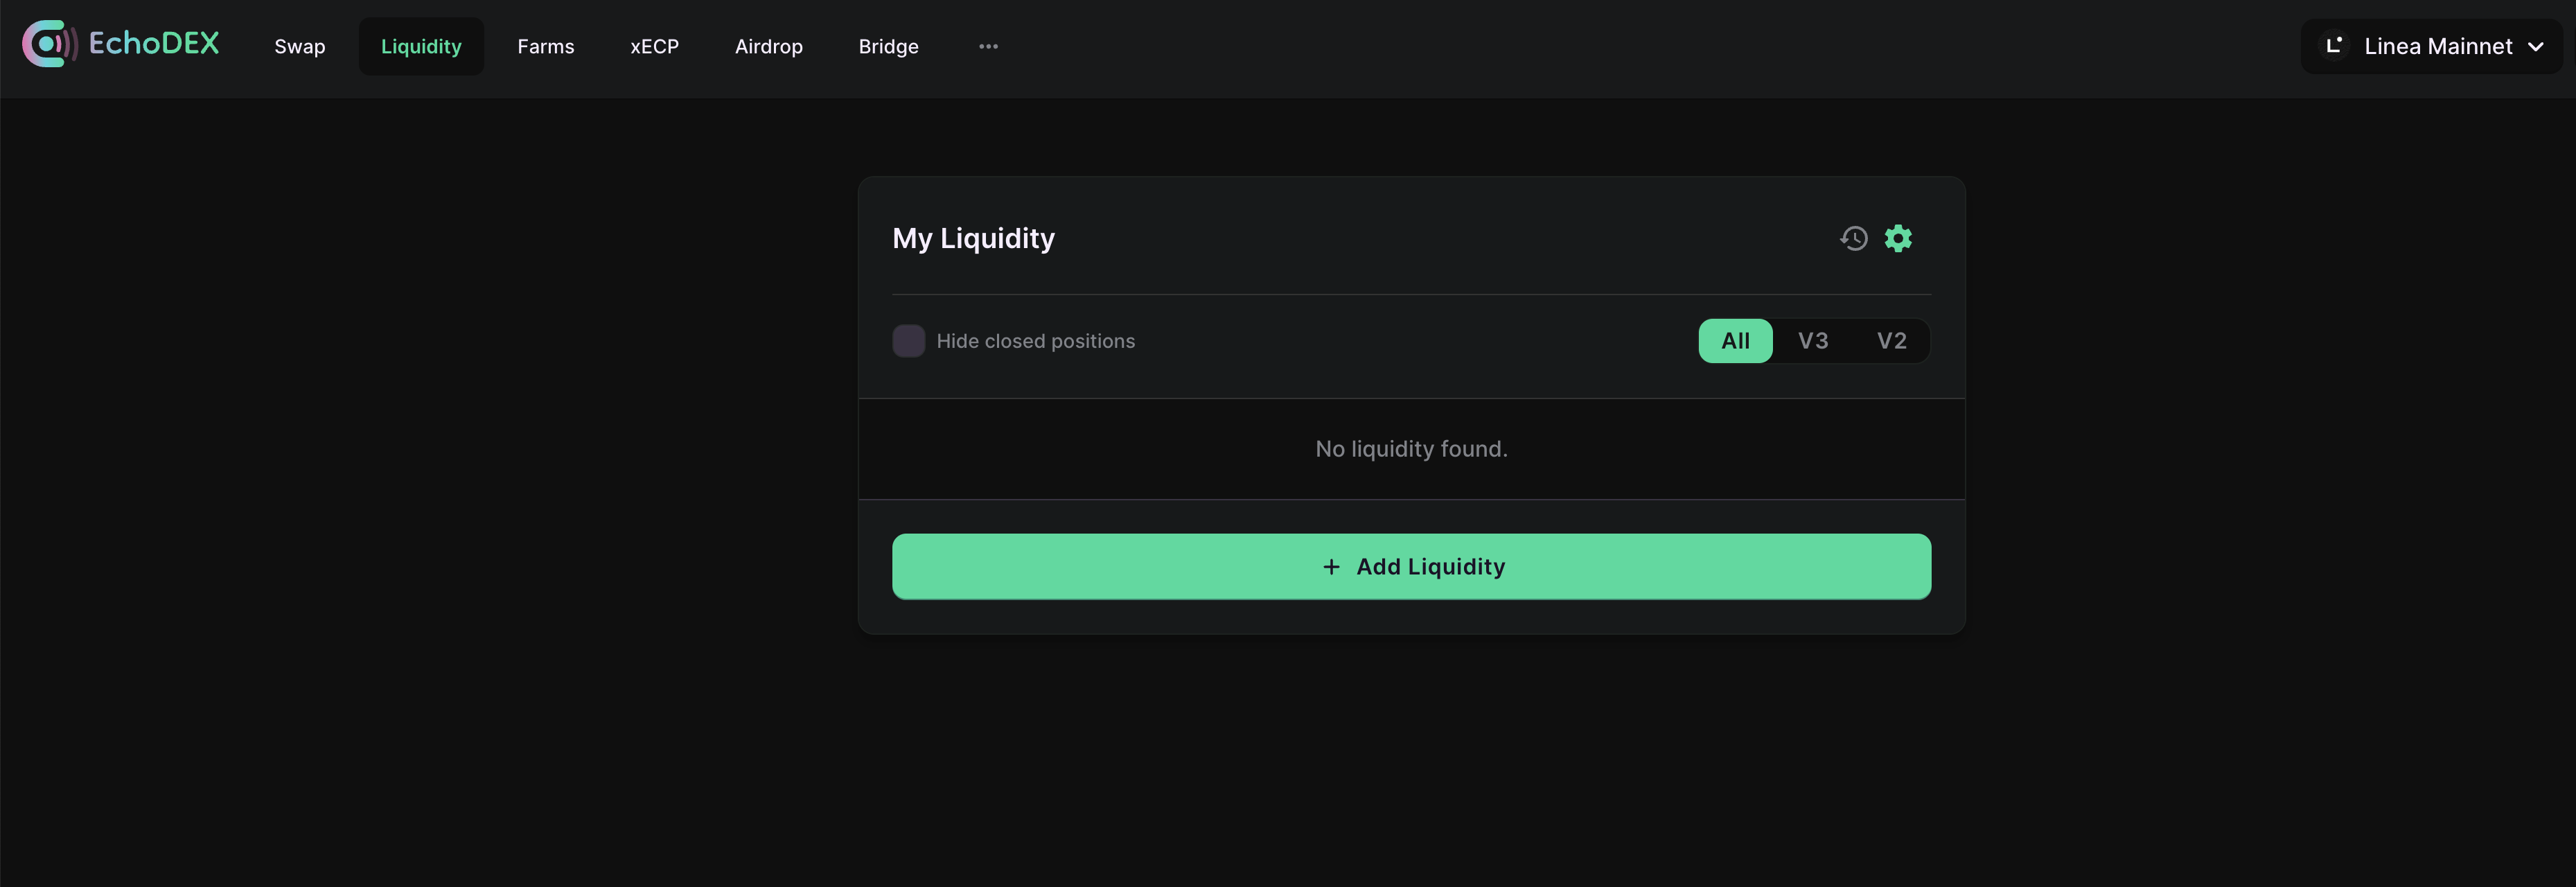
Task: Click the EchoDEX brand name text
Action: point(154,43)
